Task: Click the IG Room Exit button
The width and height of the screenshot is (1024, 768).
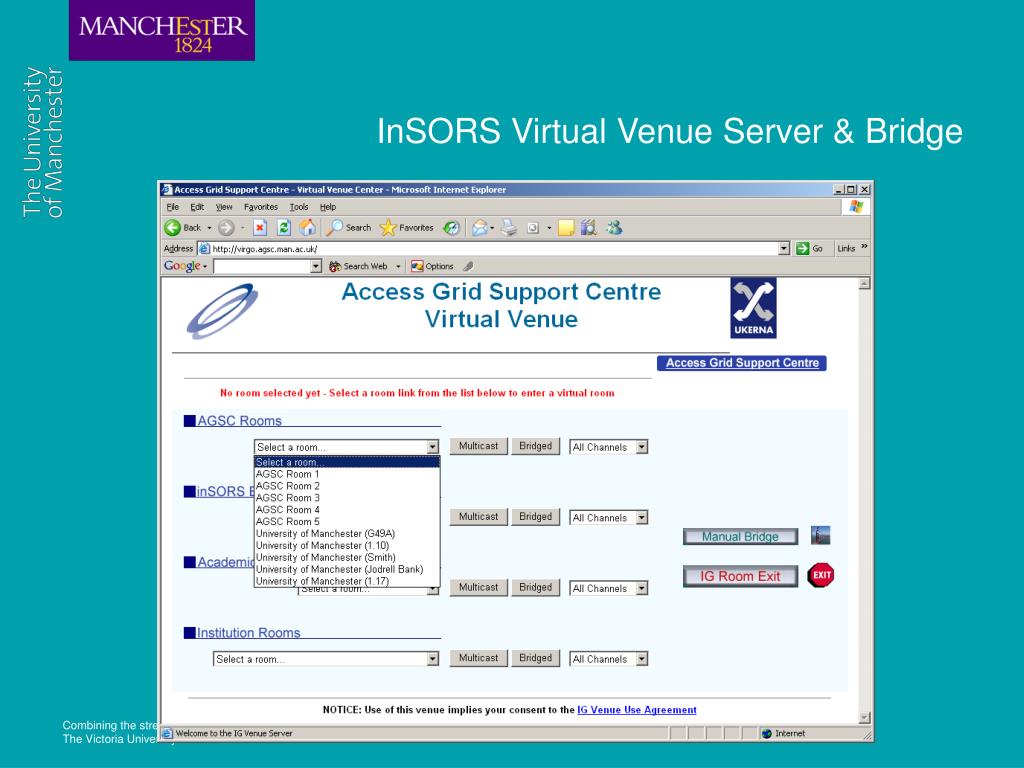Action: coord(740,576)
